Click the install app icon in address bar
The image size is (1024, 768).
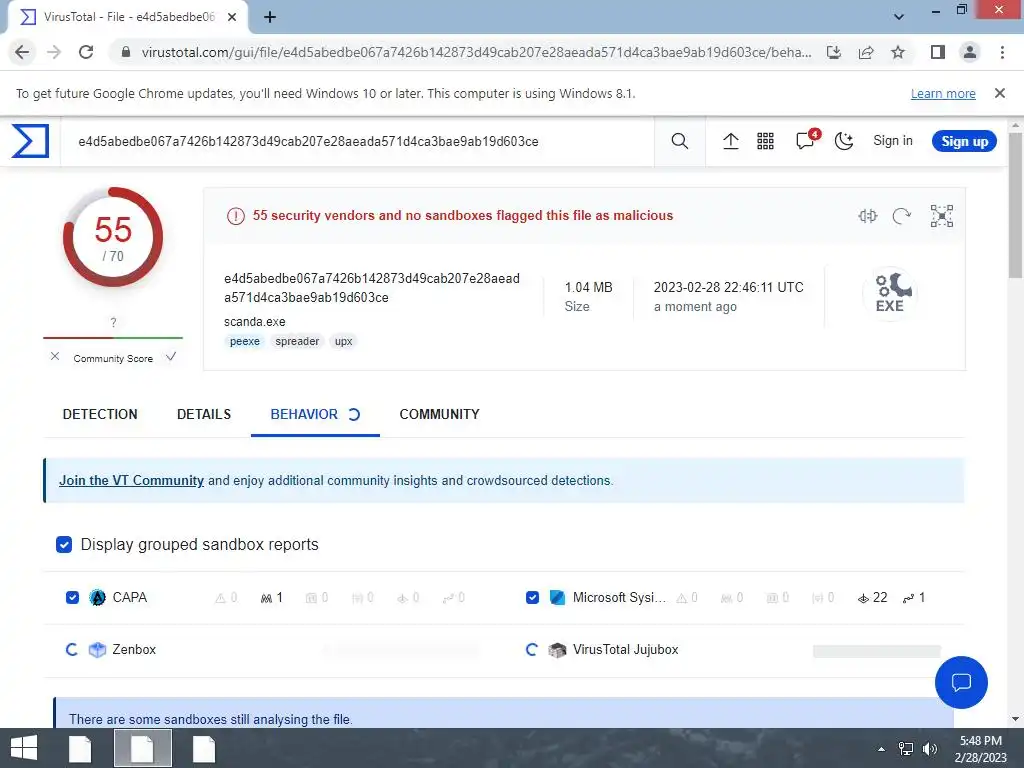click(834, 52)
